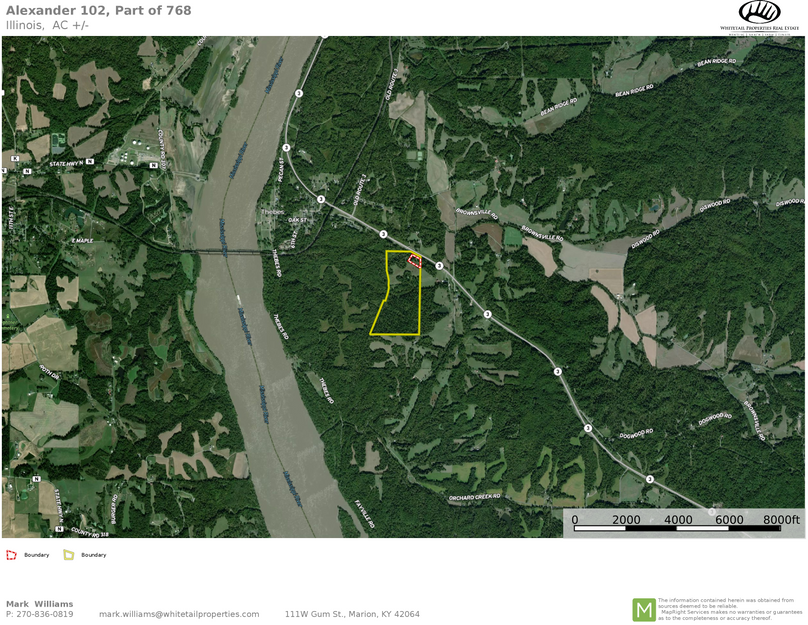Click the small red dashed parcel on map
The height and width of the screenshot is (625, 808).
click(415, 261)
